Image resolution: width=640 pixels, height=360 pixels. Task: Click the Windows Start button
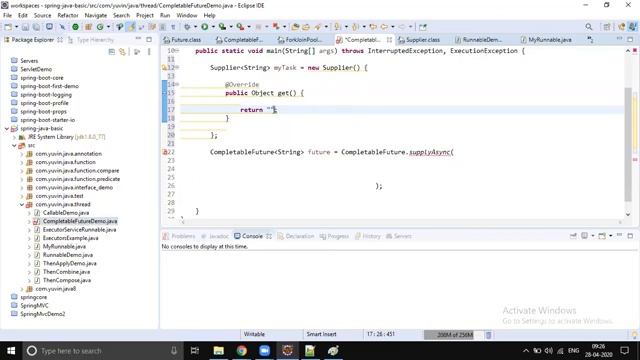click(x=11, y=351)
